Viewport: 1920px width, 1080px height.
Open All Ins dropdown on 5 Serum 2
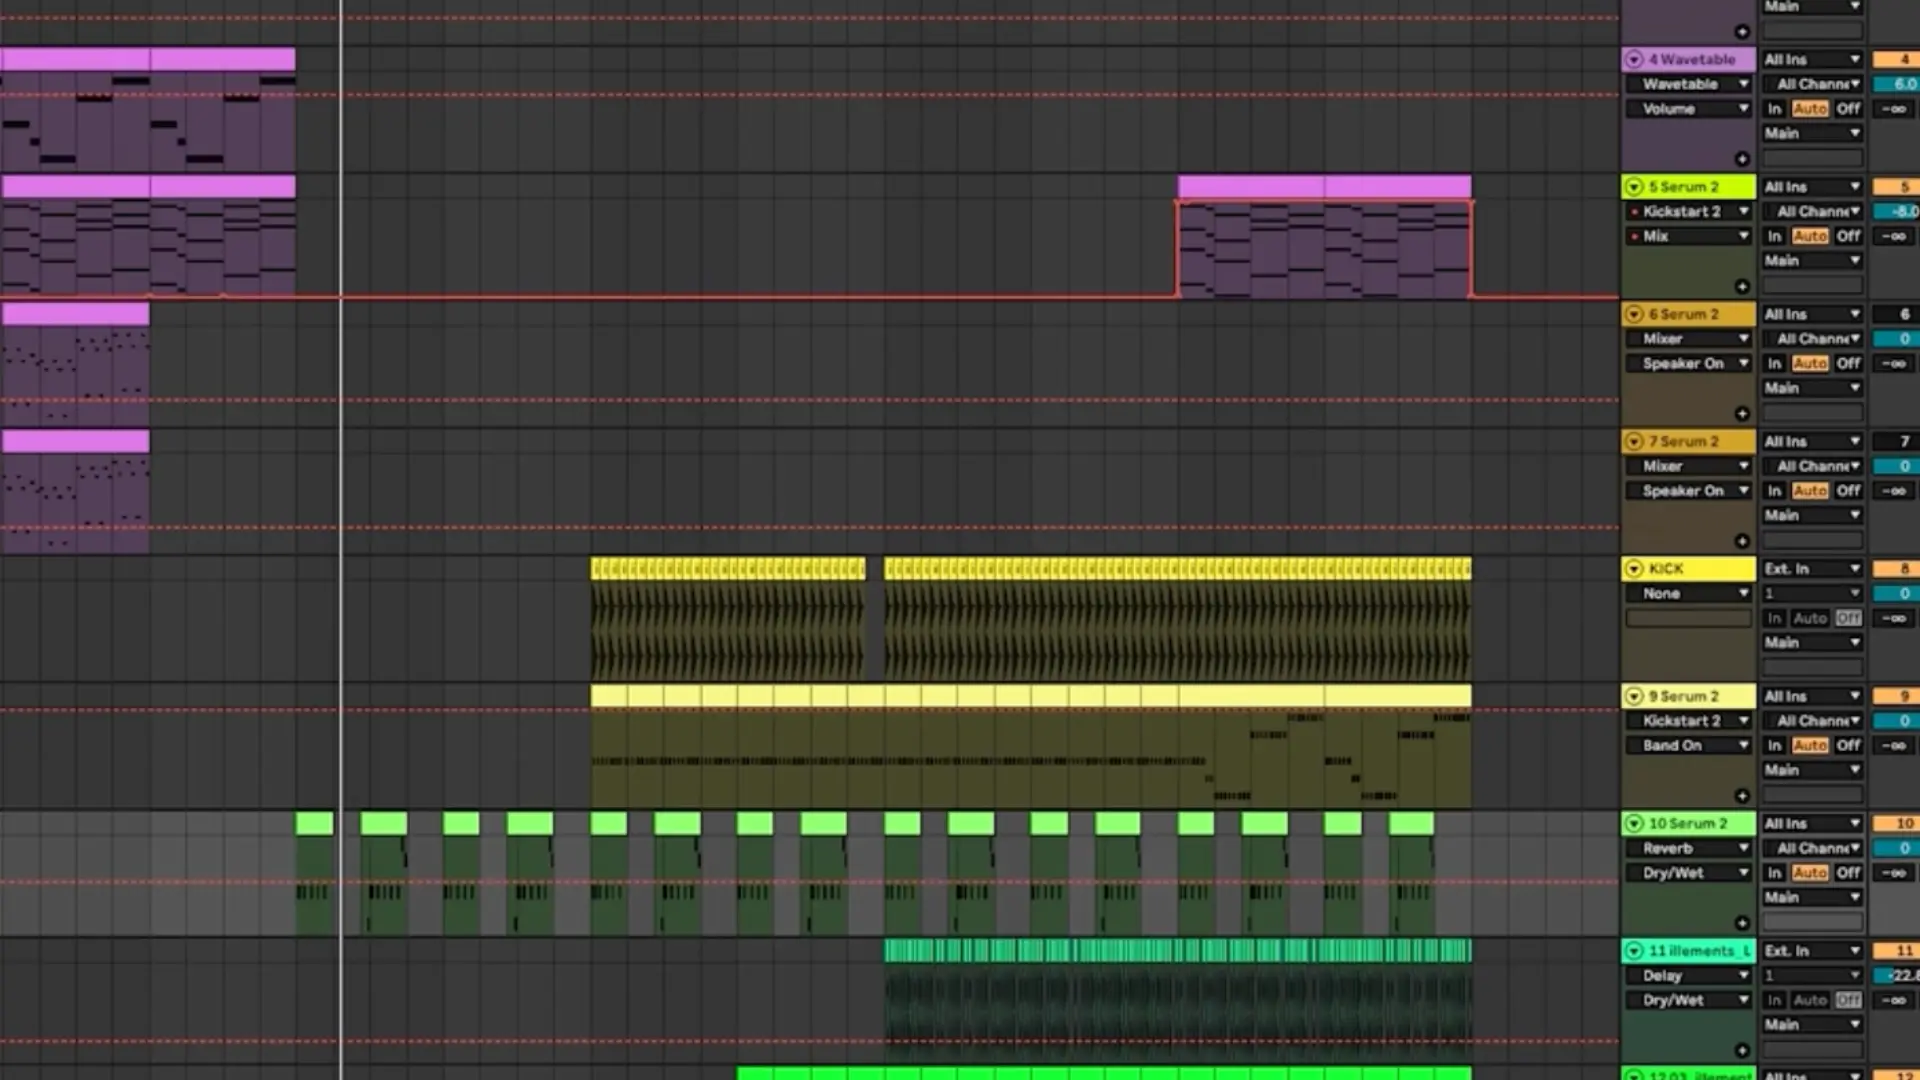click(1812, 187)
